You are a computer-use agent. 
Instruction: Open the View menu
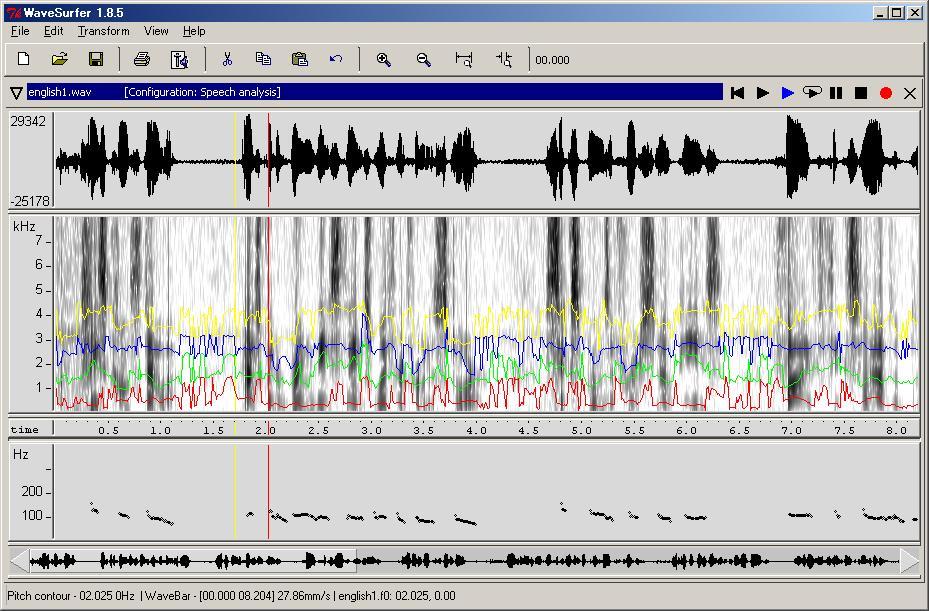(x=156, y=31)
